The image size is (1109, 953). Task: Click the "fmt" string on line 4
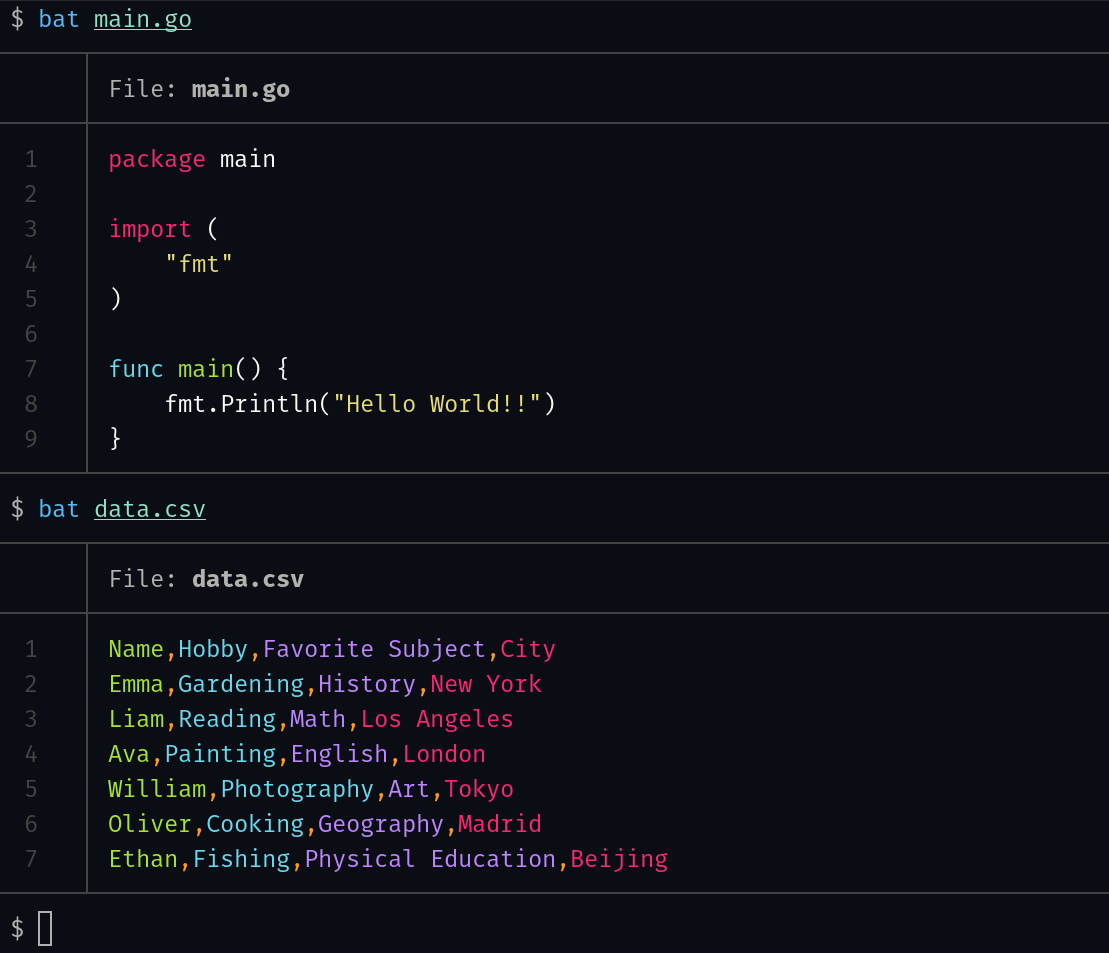(x=199, y=264)
